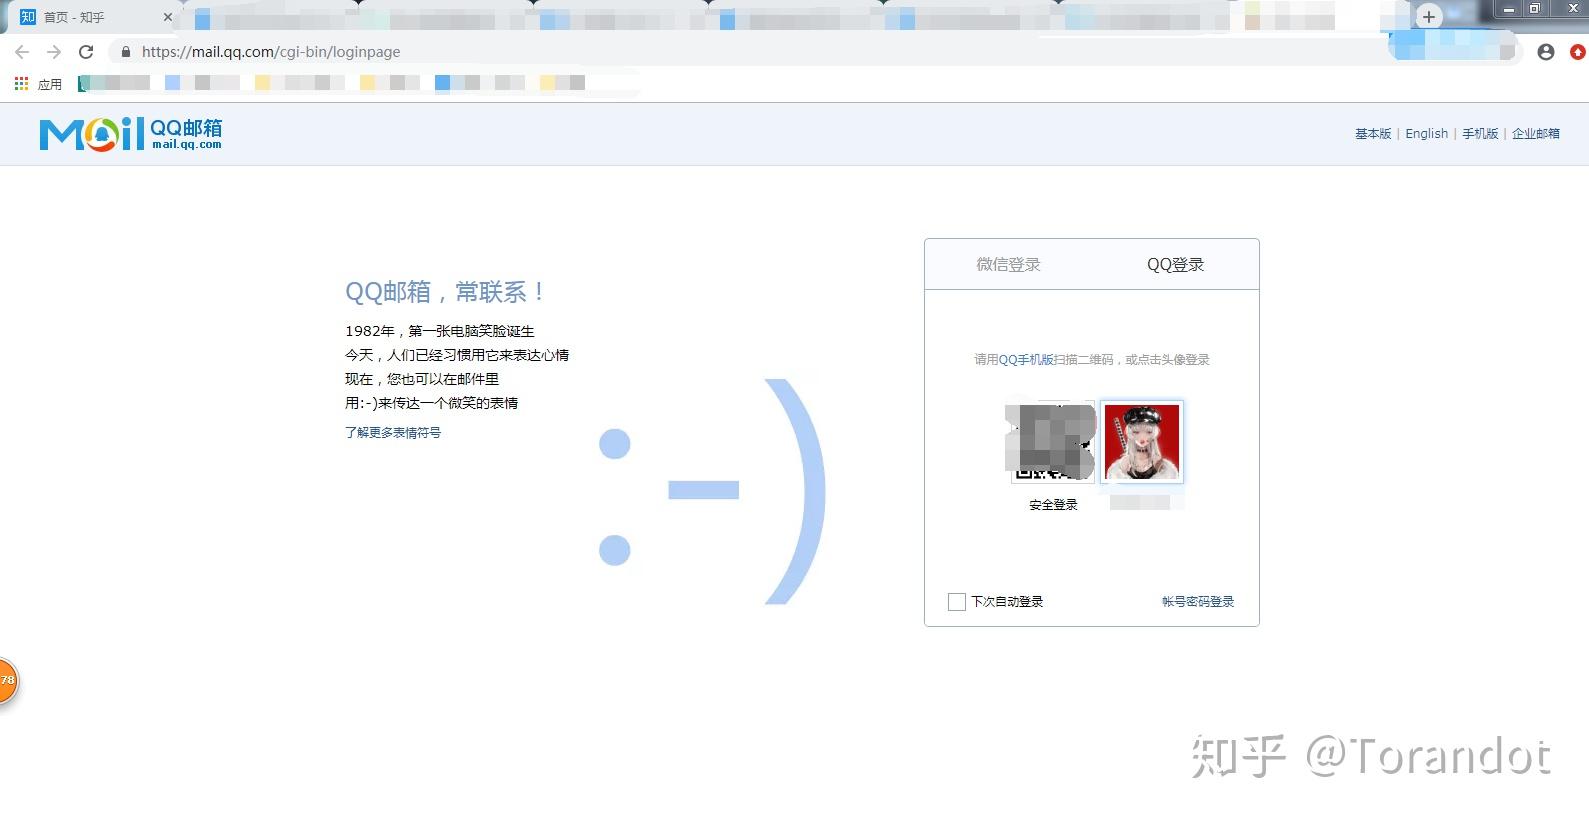Click the QQ手机版 link in login hint
The width and height of the screenshot is (1589, 820).
coord(1026,360)
